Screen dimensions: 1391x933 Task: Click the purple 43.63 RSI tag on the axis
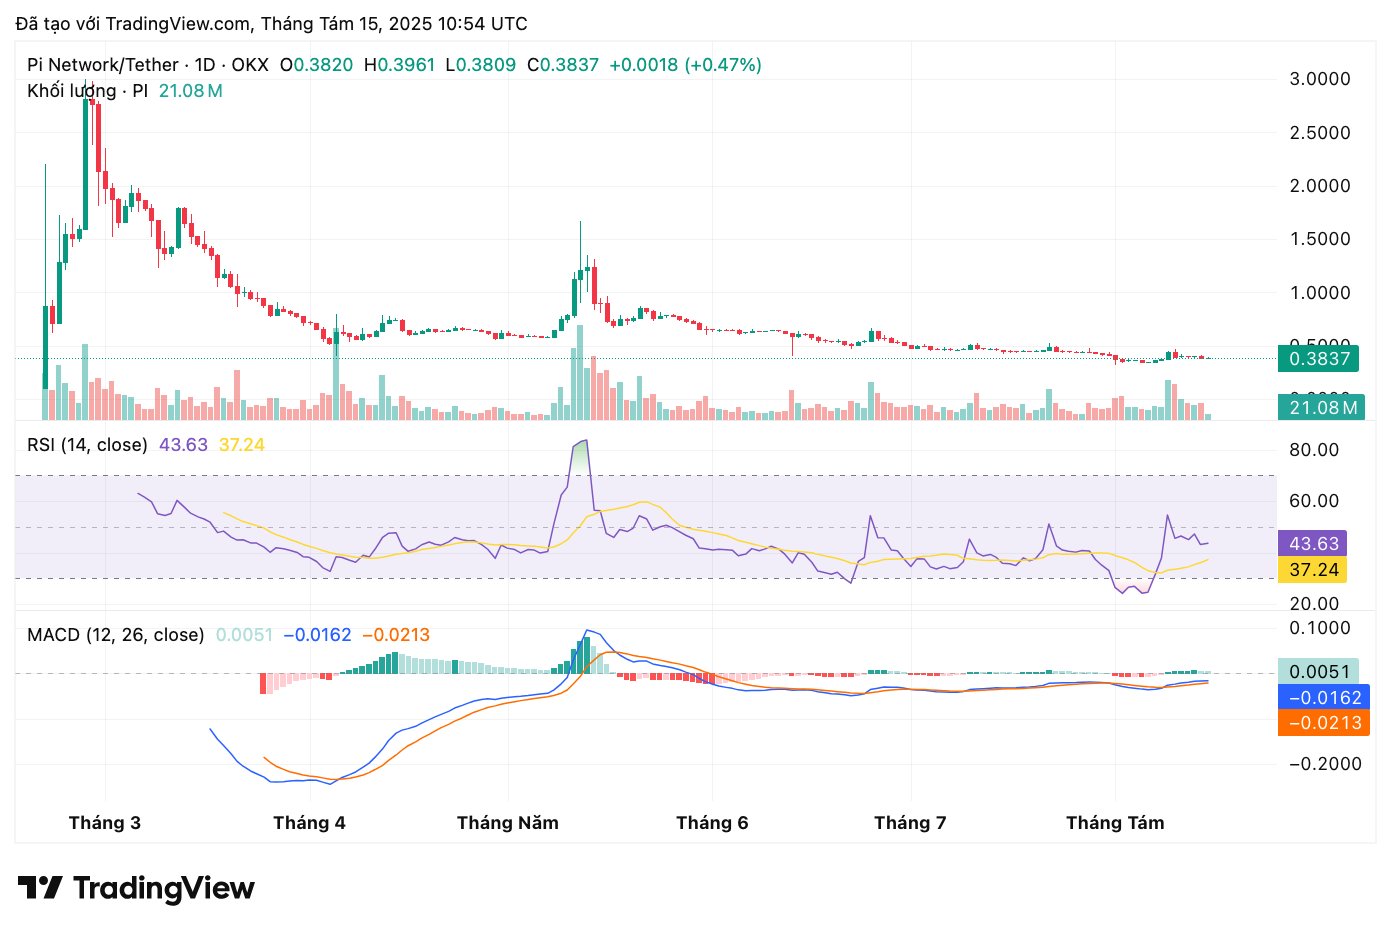[1312, 544]
